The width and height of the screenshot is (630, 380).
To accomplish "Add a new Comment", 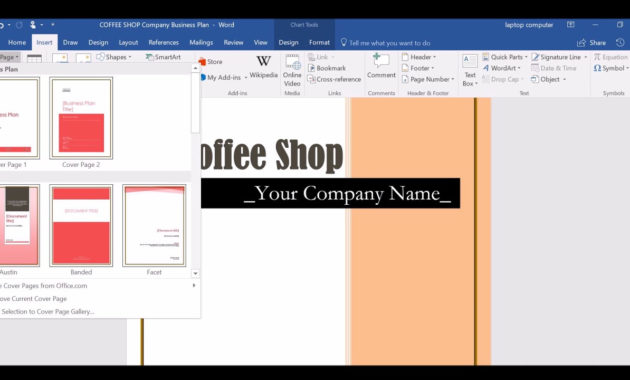I will pos(381,66).
